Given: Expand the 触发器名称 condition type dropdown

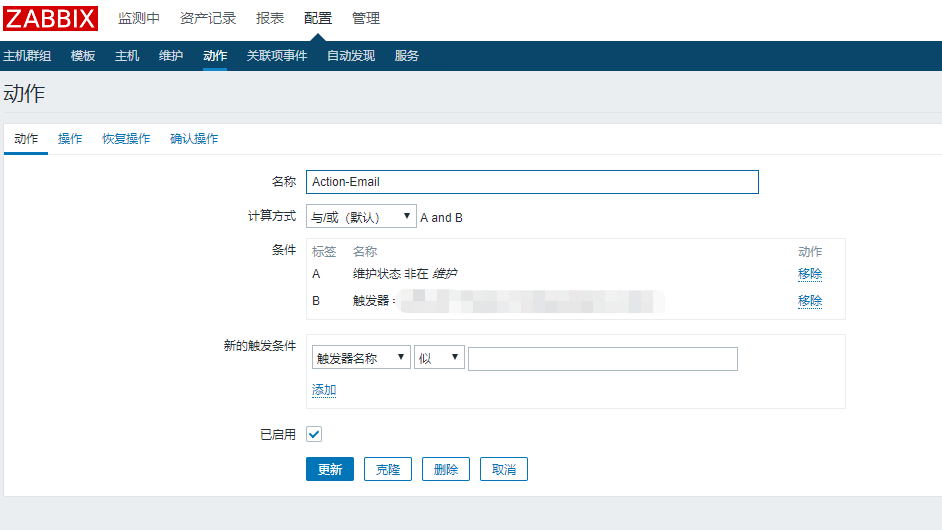Looking at the screenshot, I should click(360, 358).
